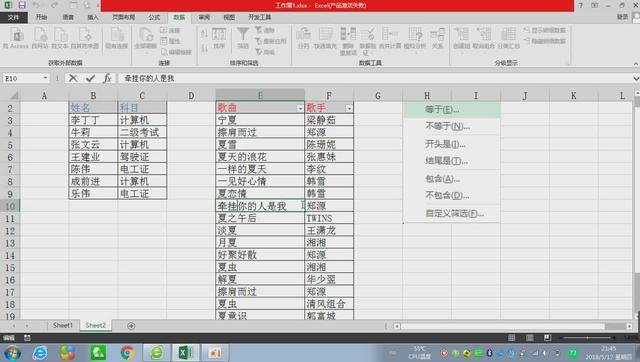The height and width of the screenshot is (362, 640).
Task: Click the Advanced filter (高级) icon
Action: tap(265, 52)
